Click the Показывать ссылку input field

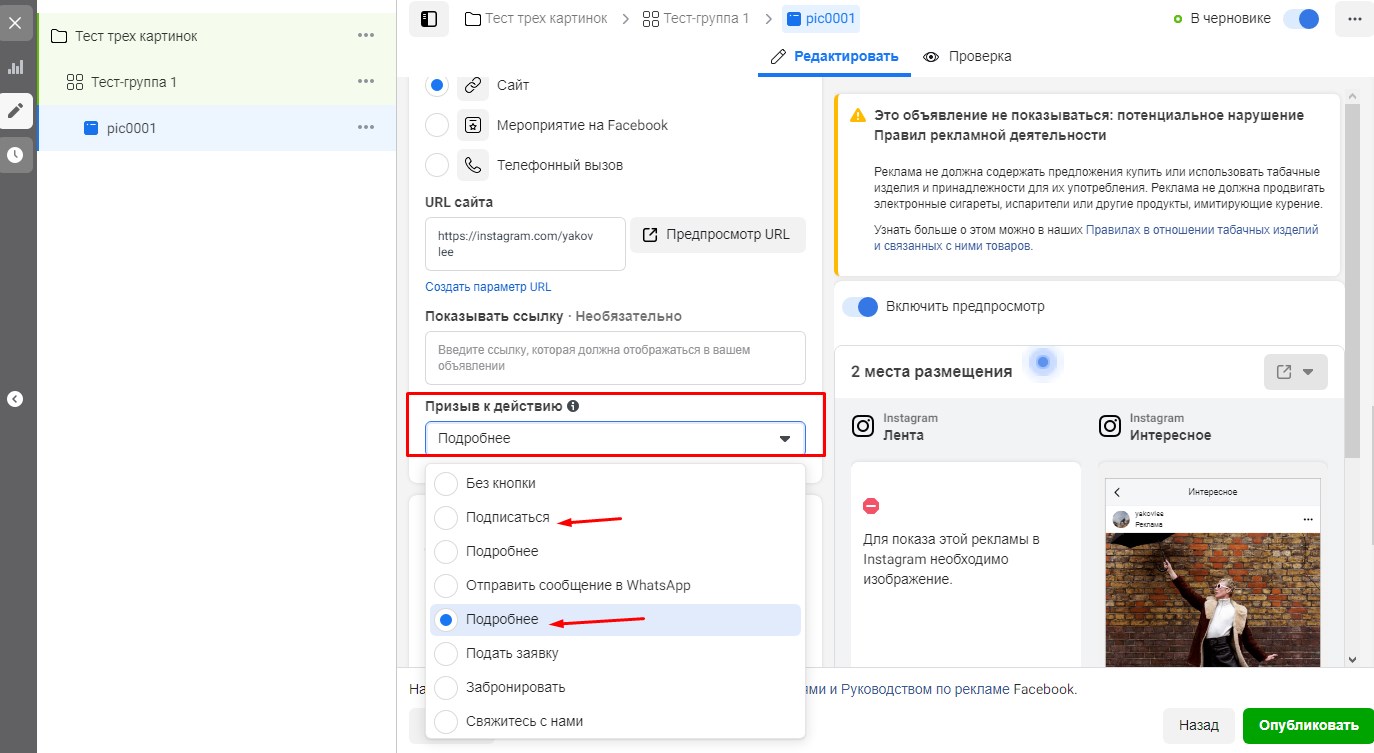click(615, 358)
